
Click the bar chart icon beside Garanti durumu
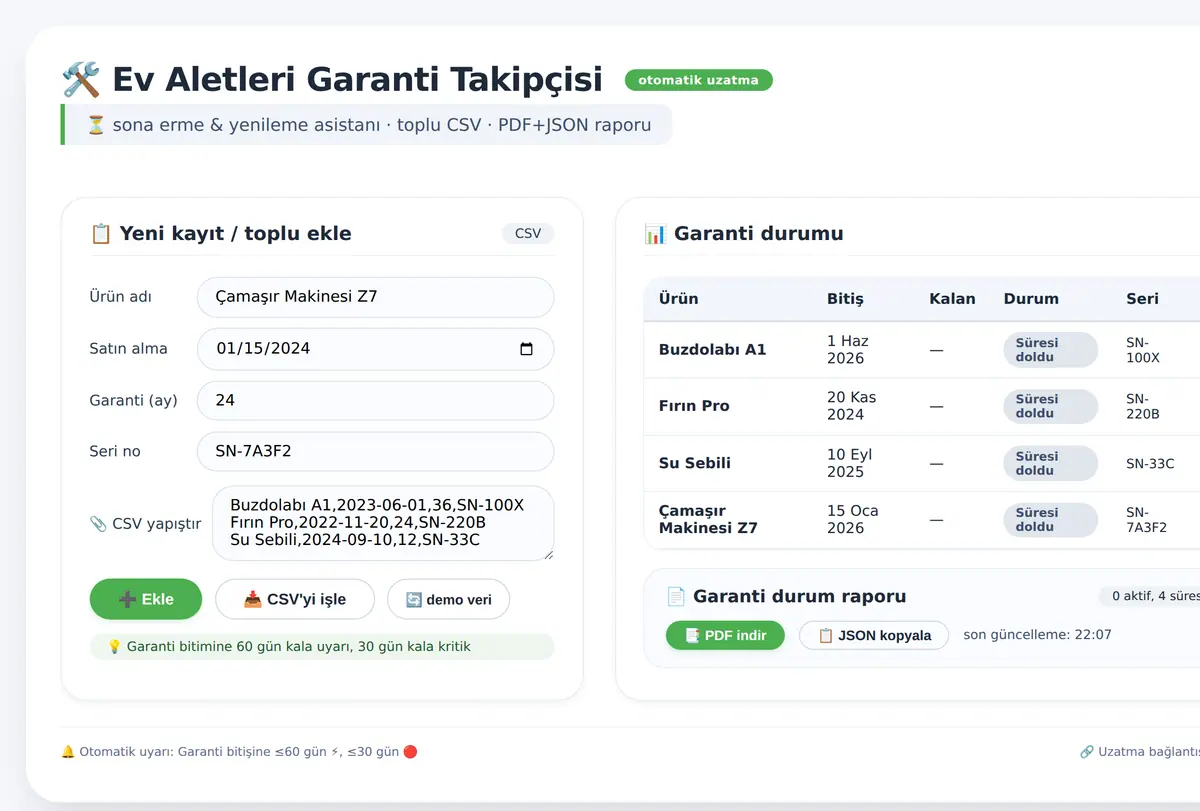pyautogui.click(x=655, y=234)
